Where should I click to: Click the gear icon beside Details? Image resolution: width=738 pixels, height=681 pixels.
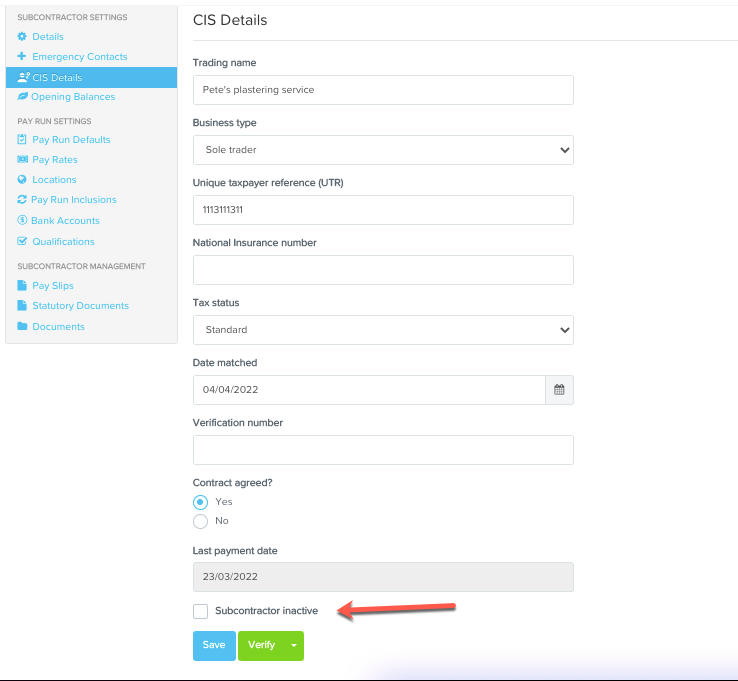22,37
